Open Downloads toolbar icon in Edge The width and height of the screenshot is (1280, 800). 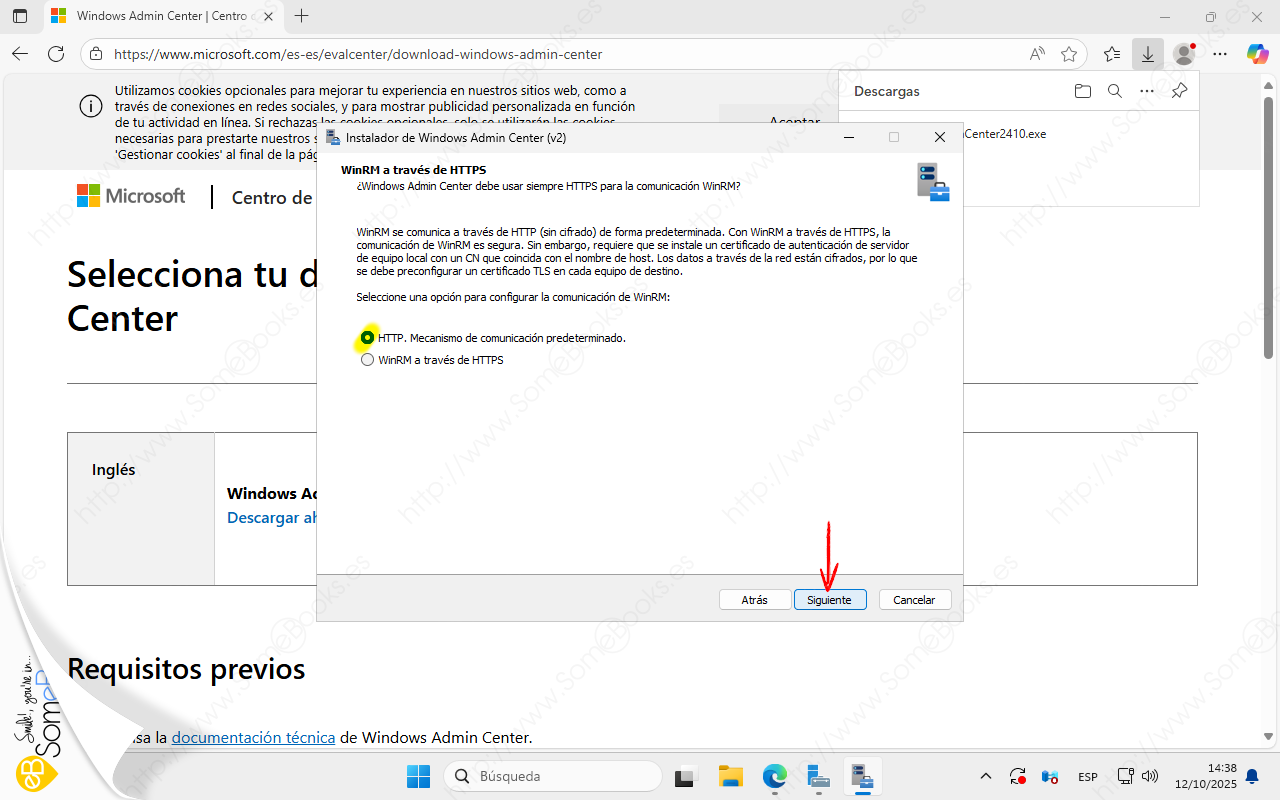tap(1147, 54)
